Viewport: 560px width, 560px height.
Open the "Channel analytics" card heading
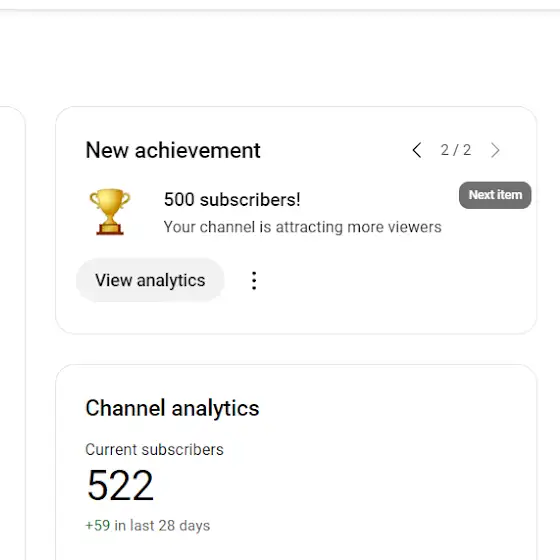coord(172,408)
